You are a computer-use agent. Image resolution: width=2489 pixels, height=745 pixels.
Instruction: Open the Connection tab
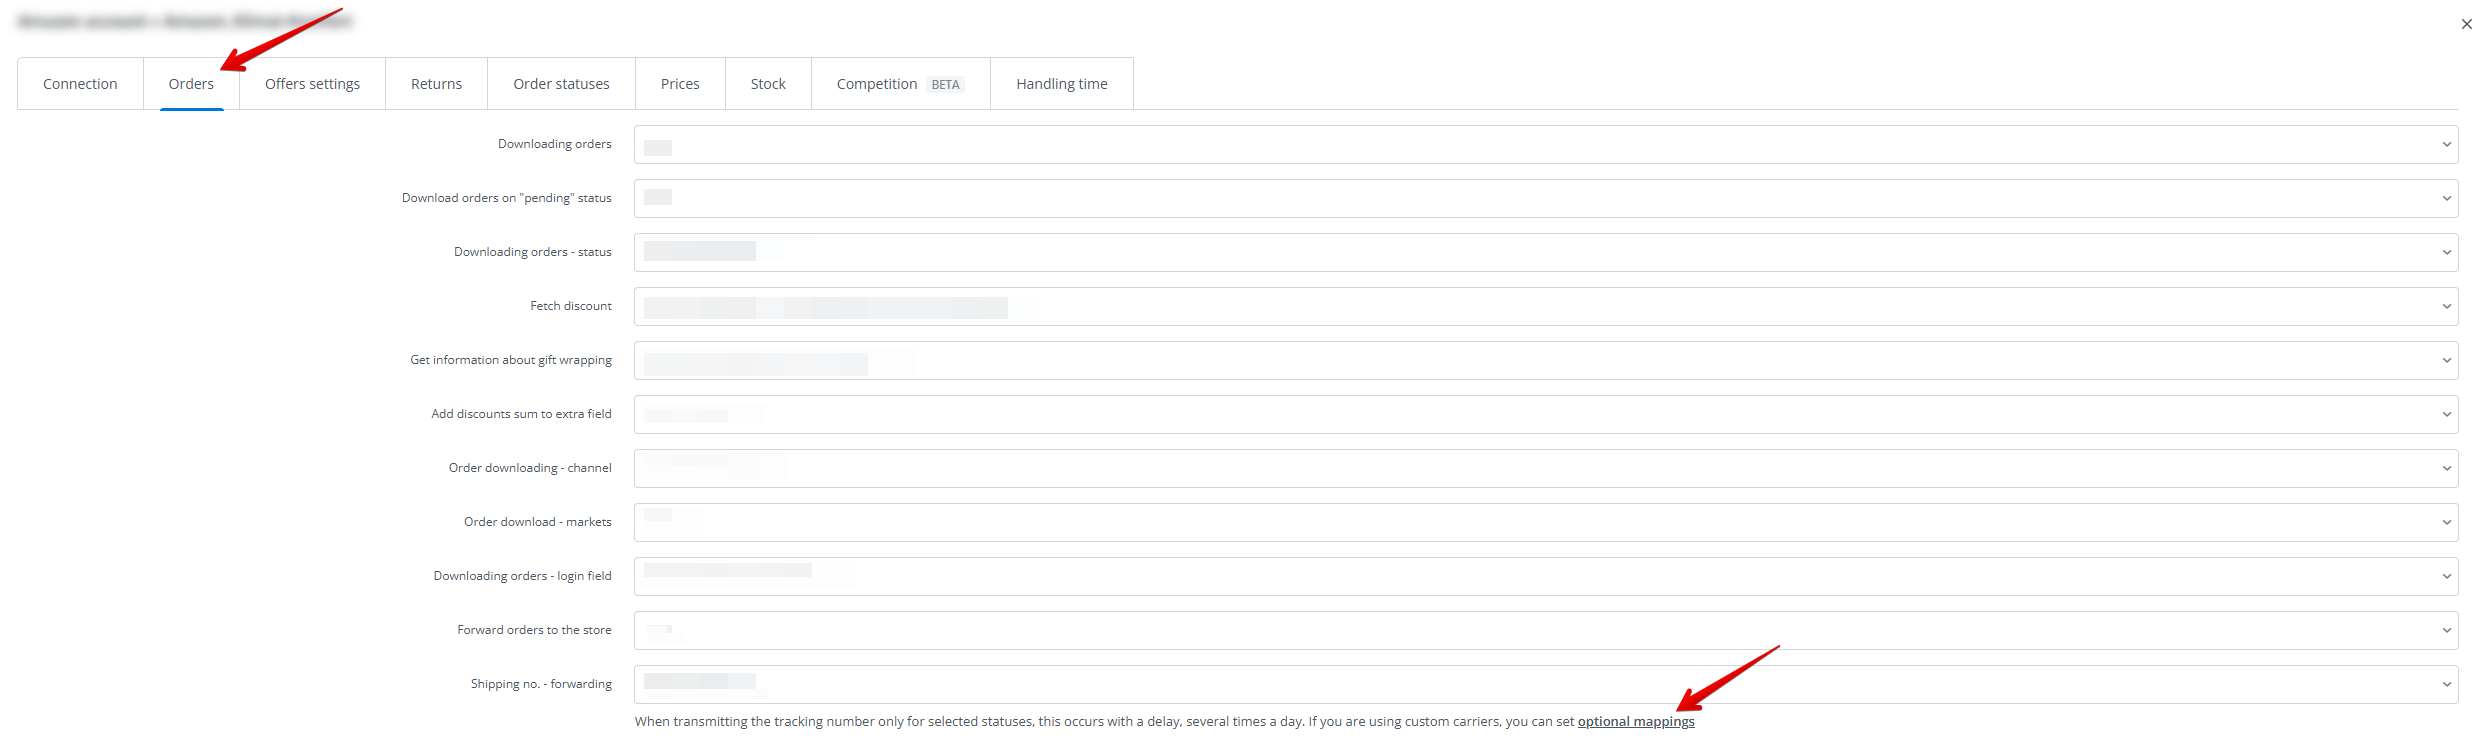coord(80,84)
